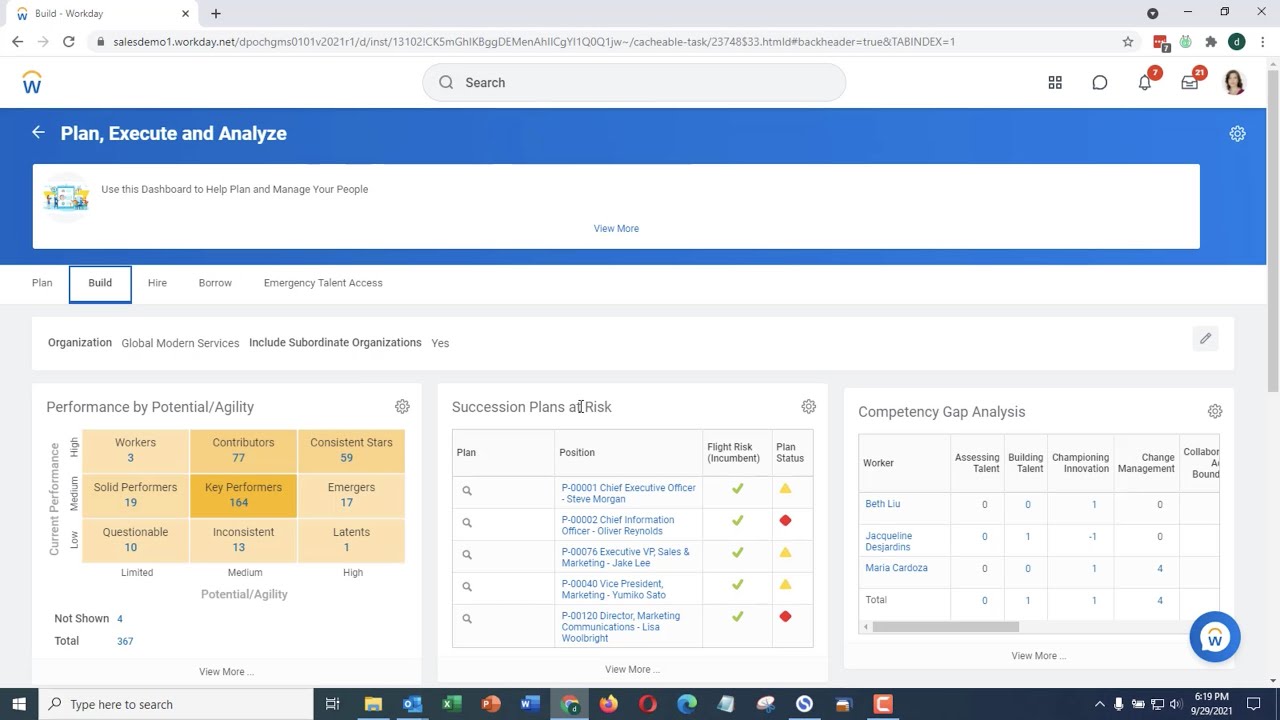Open a new Chrome tab
Viewport: 1280px width, 720px height.
[x=216, y=14]
